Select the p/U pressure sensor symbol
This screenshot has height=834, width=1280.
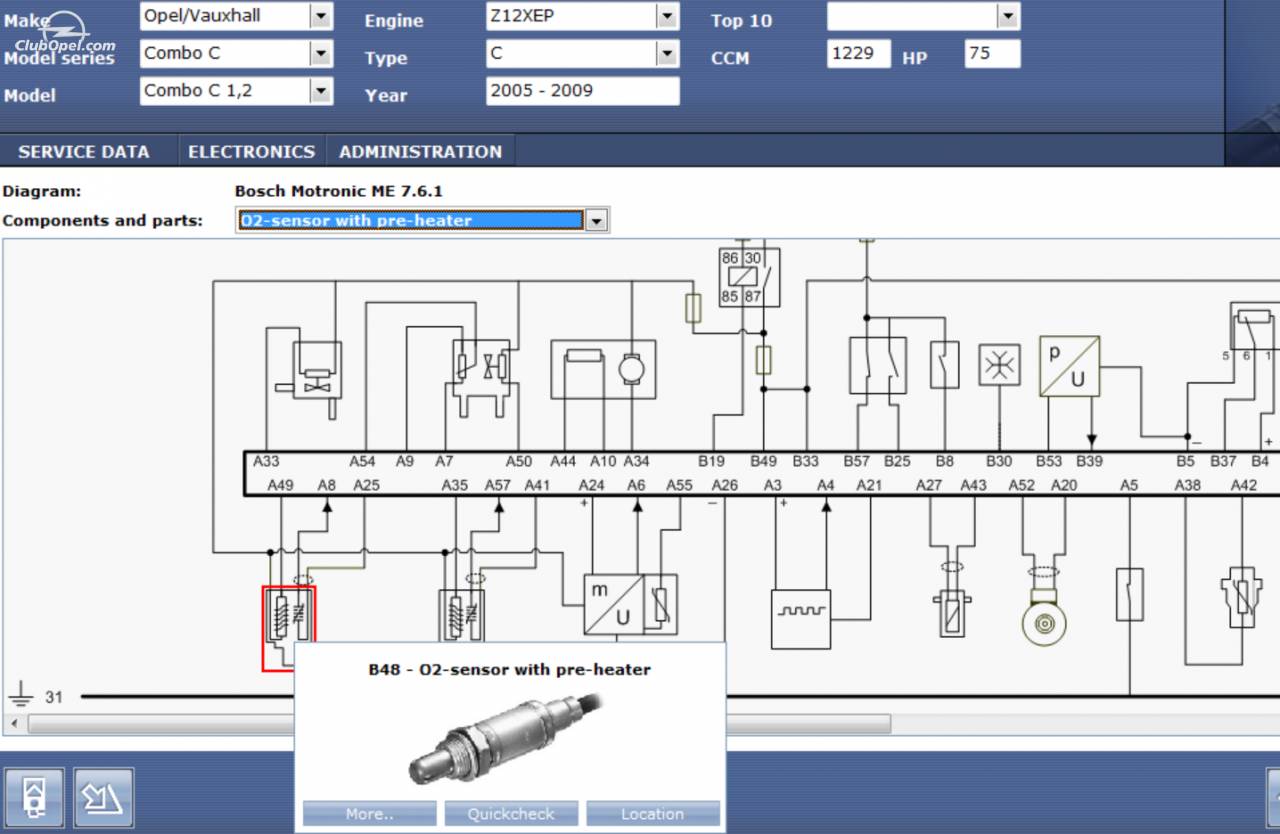(1069, 366)
